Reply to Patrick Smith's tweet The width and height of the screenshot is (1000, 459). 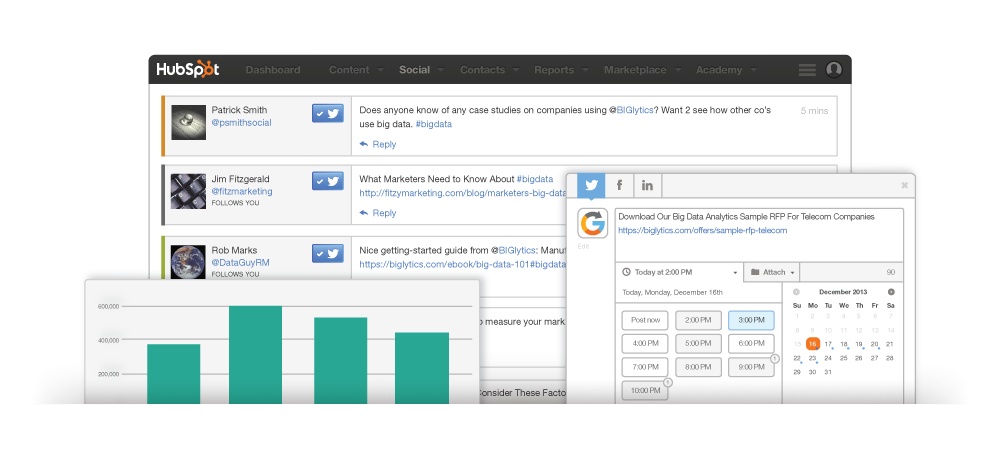click(378, 144)
